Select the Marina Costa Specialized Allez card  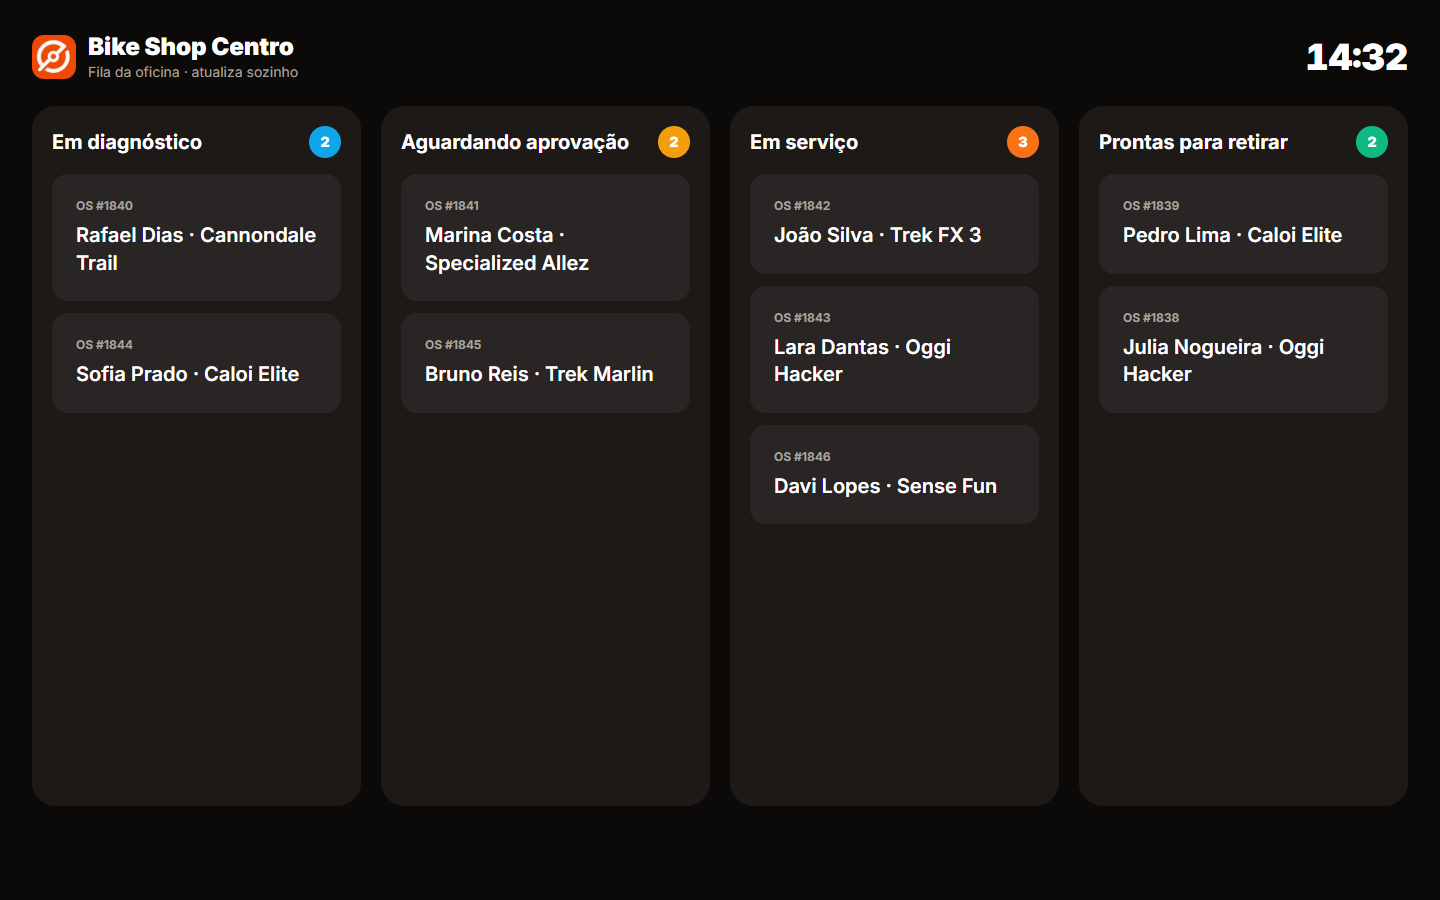point(545,237)
